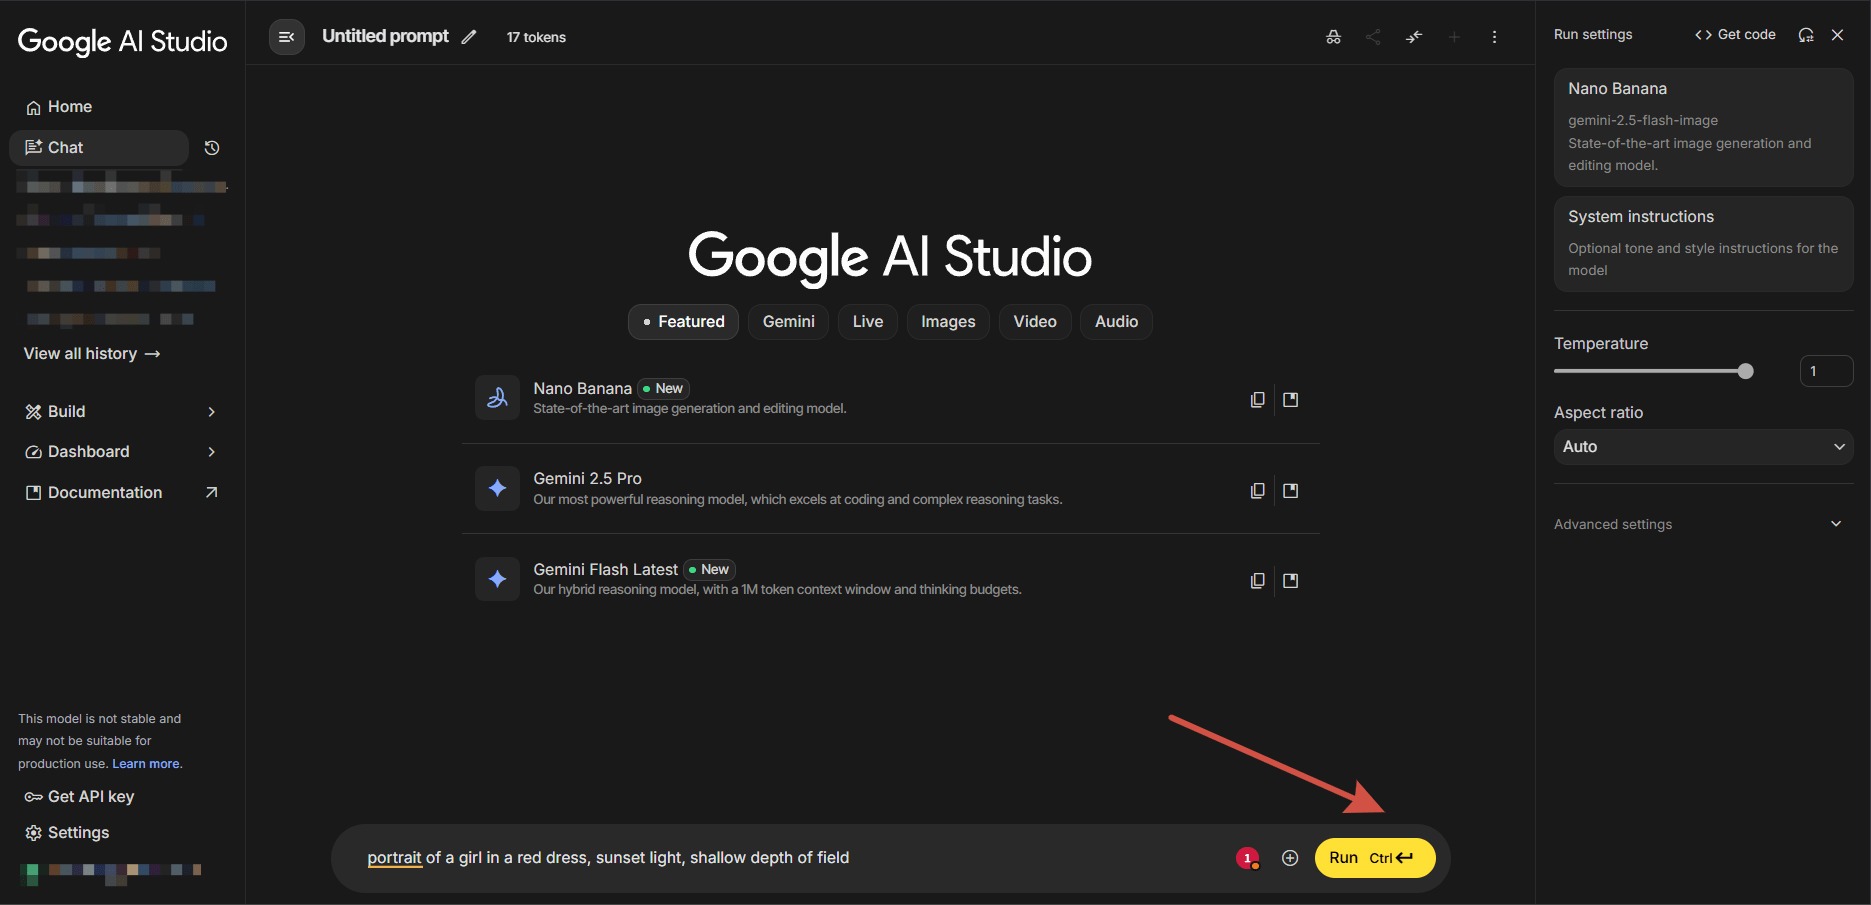This screenshot has height=905, width=1871.
Task: Click the pencil icon to rename Untitled prompt
Action: pos(469,37)
